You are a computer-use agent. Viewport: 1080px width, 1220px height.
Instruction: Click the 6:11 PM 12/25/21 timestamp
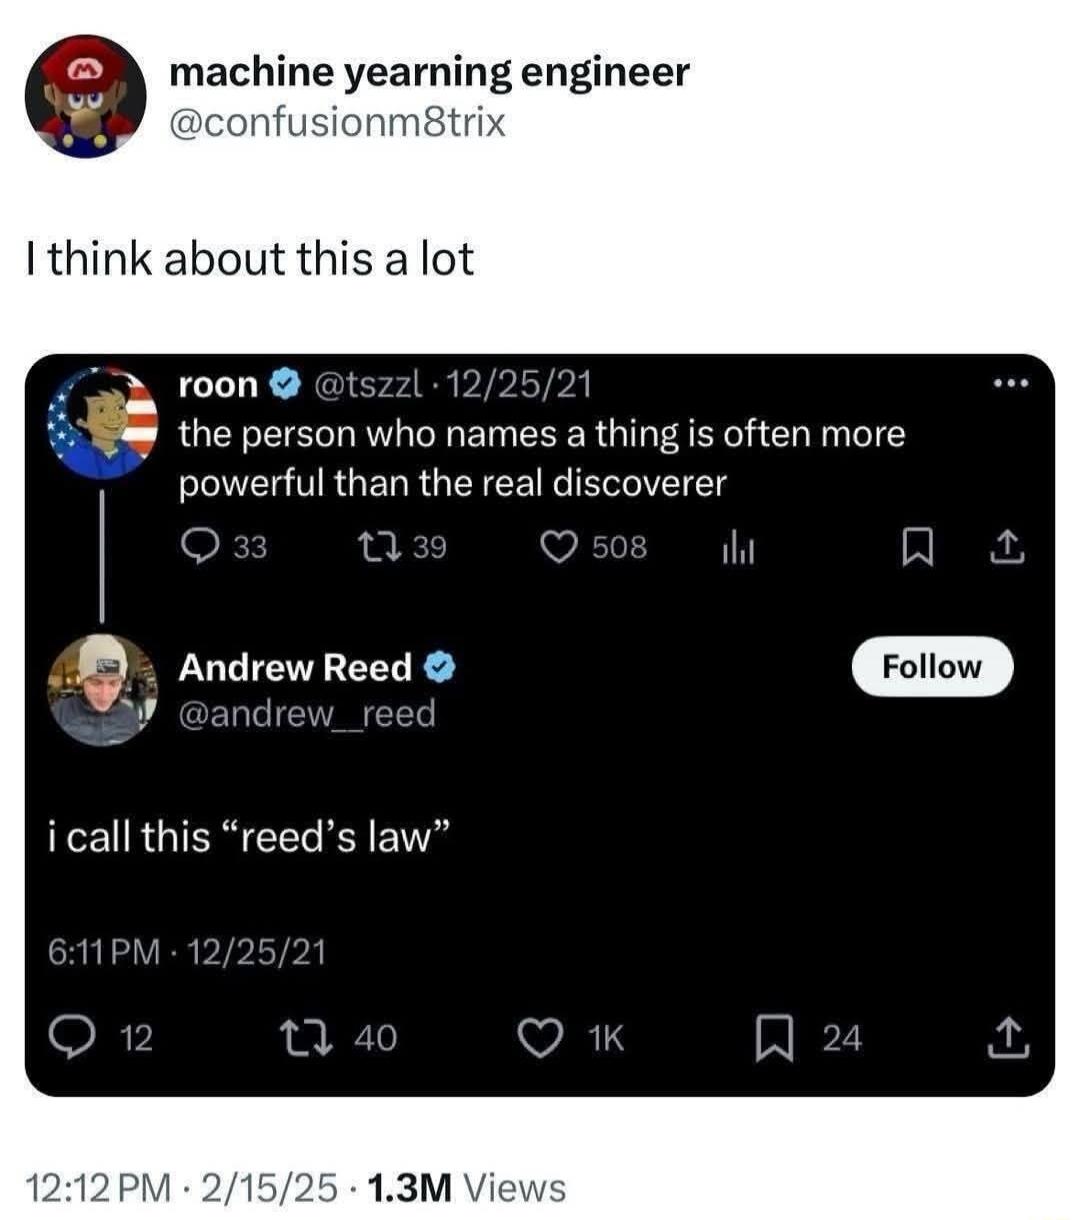pyautogui.click(x=187, y=951)
